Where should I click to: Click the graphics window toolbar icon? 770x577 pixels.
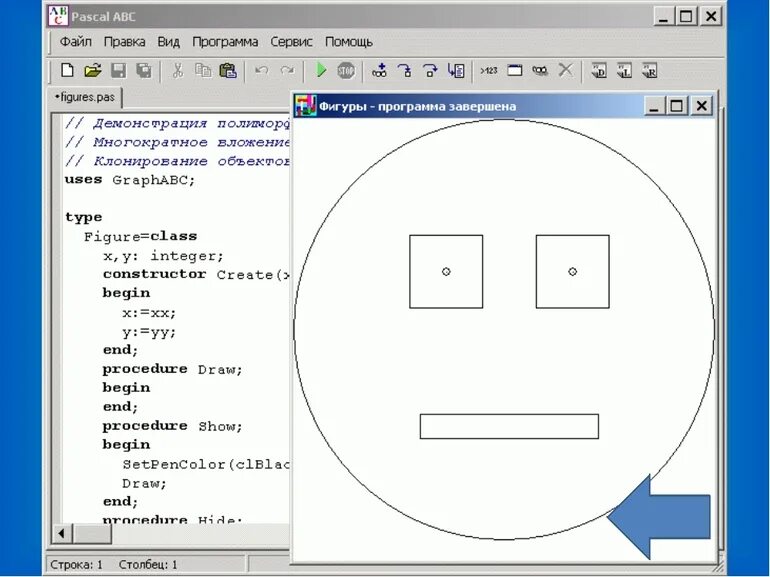515,71
